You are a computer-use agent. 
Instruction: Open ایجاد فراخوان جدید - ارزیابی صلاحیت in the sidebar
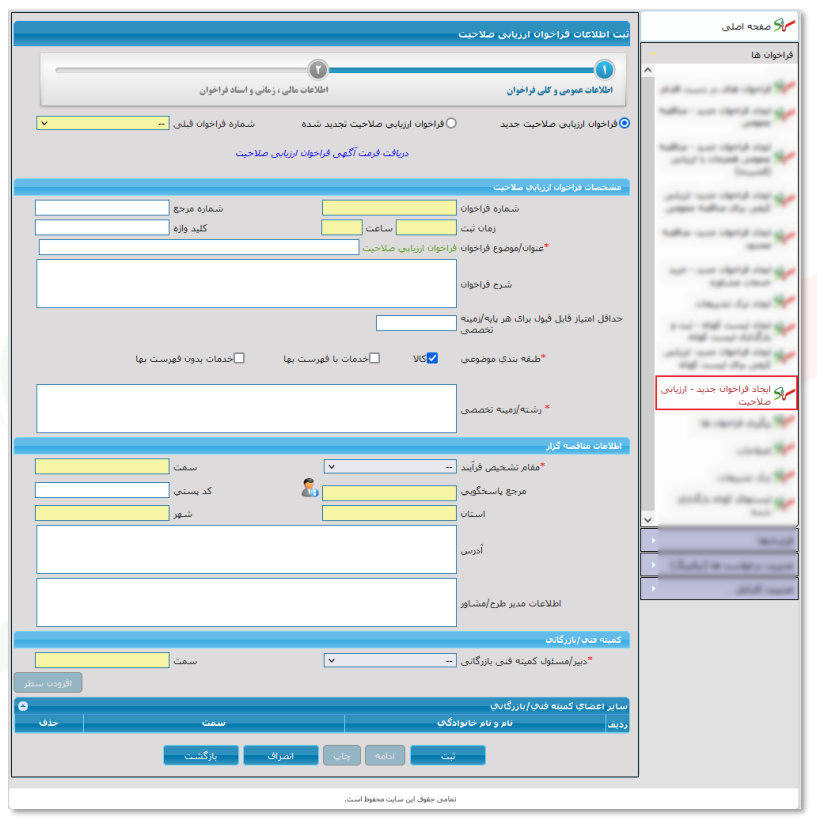726,393
